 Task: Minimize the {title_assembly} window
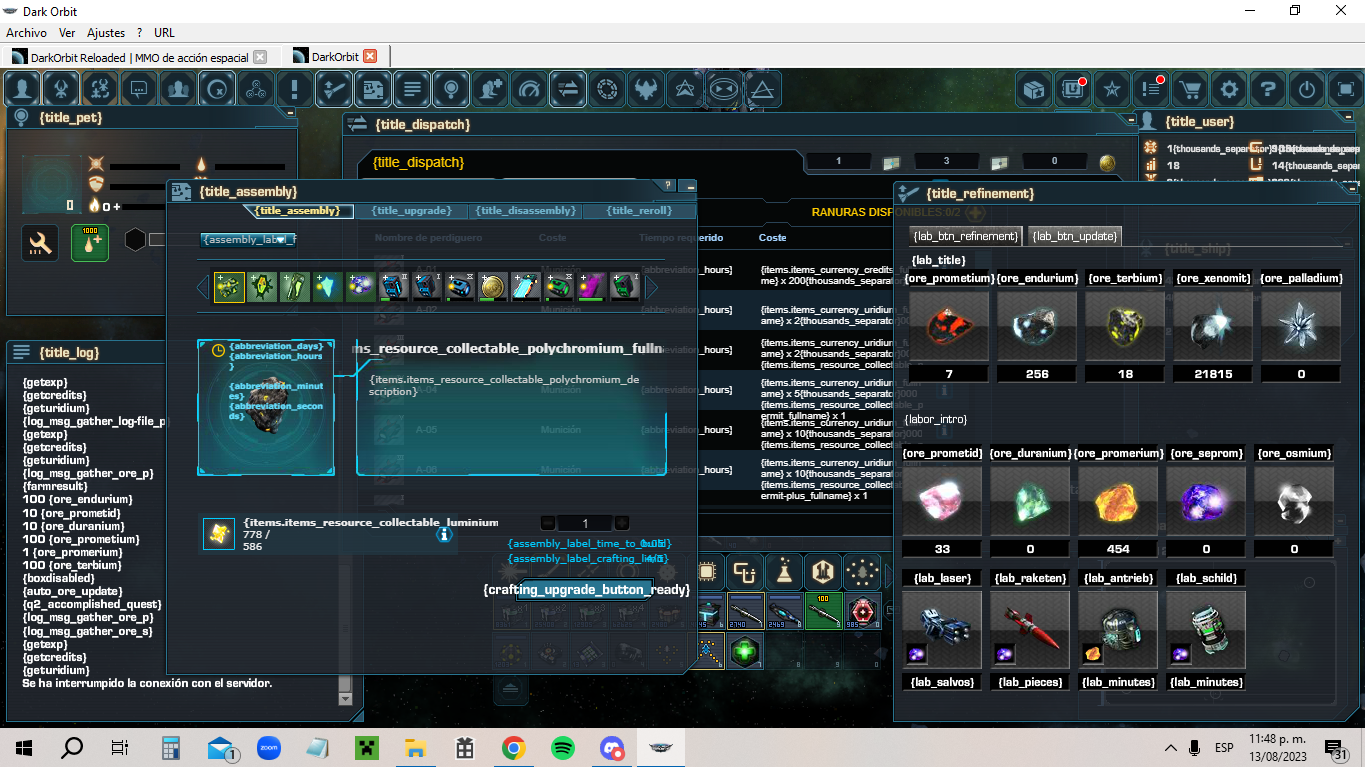[x=688, y=186]
